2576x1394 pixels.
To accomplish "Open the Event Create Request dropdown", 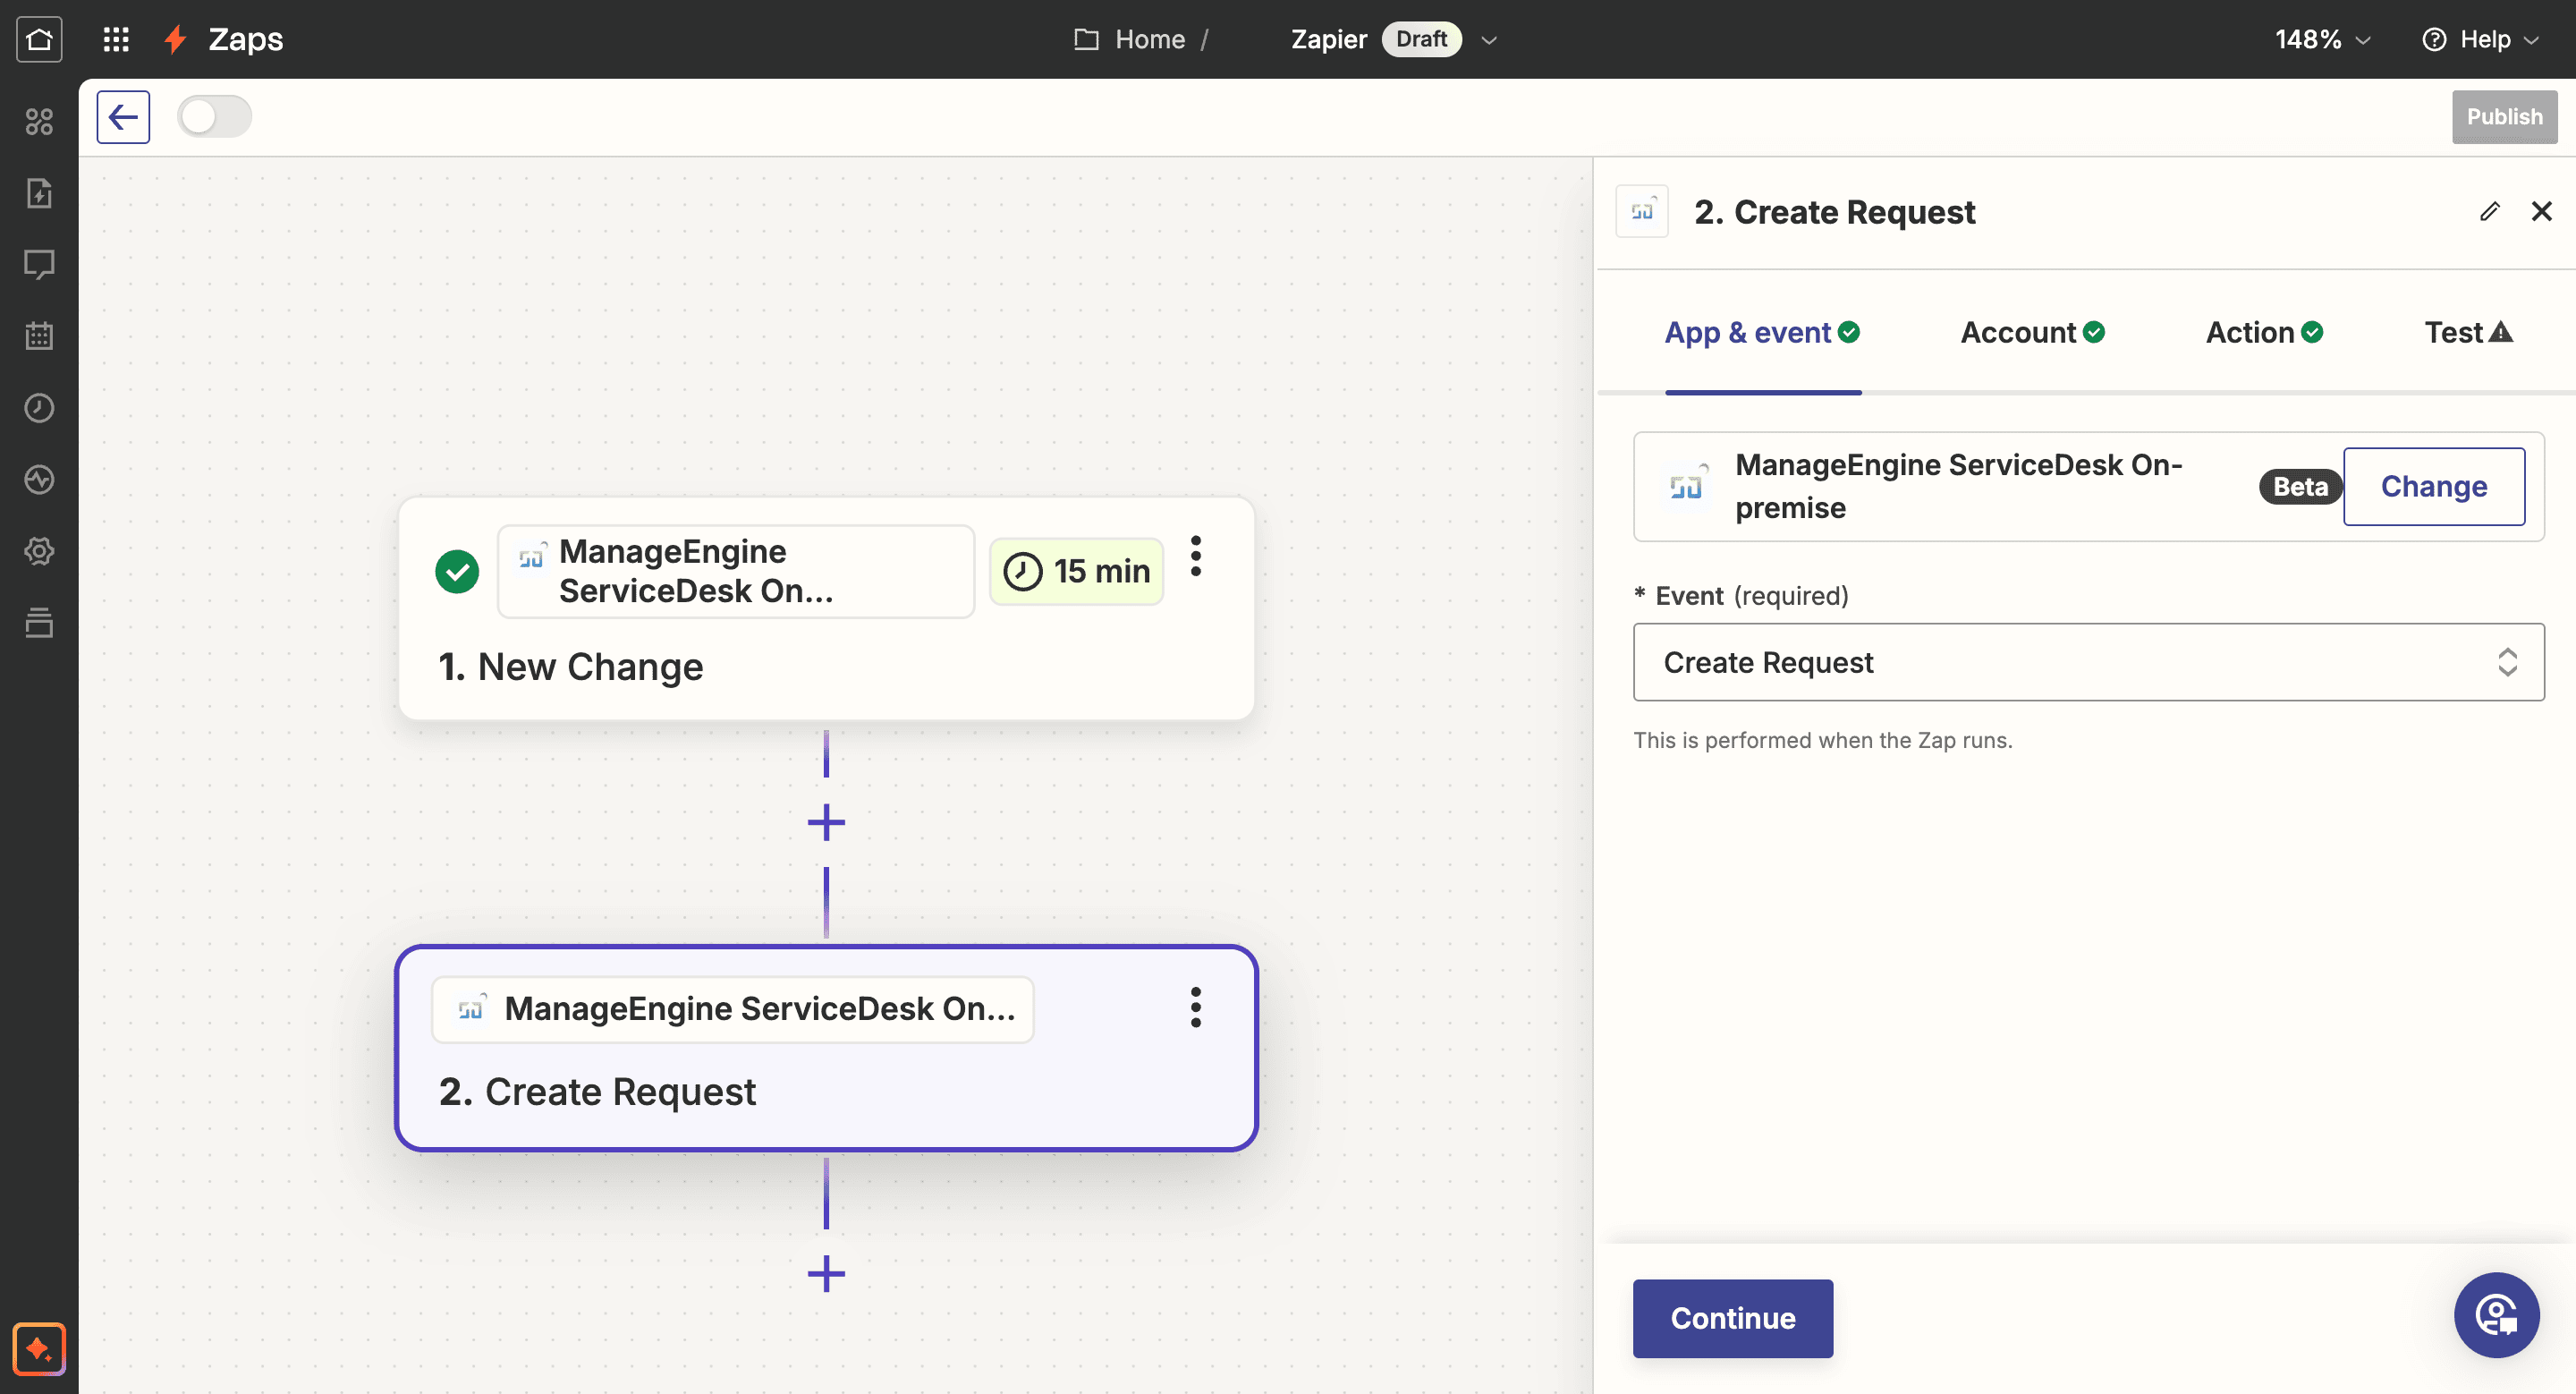I will click(2088, 662).
